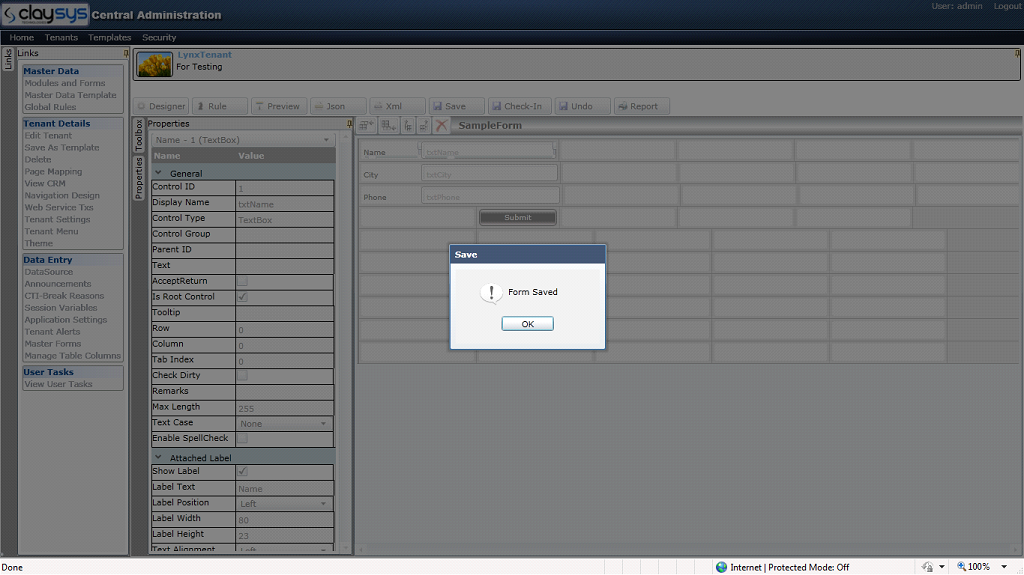This screenshot has width=1024, height=575.
Task: Open the Tenants menu
Action: pos(61,37)
